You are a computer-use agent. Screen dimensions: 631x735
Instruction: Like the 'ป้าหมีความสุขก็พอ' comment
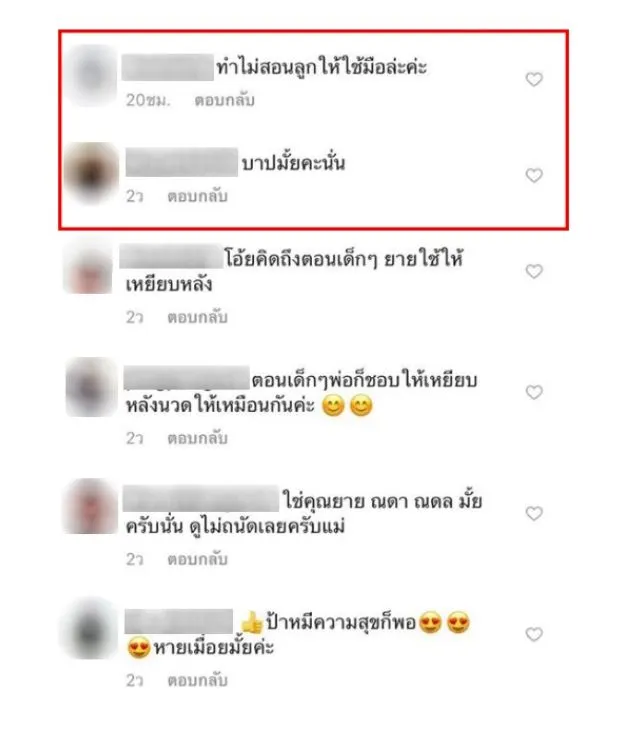point(533,634)
